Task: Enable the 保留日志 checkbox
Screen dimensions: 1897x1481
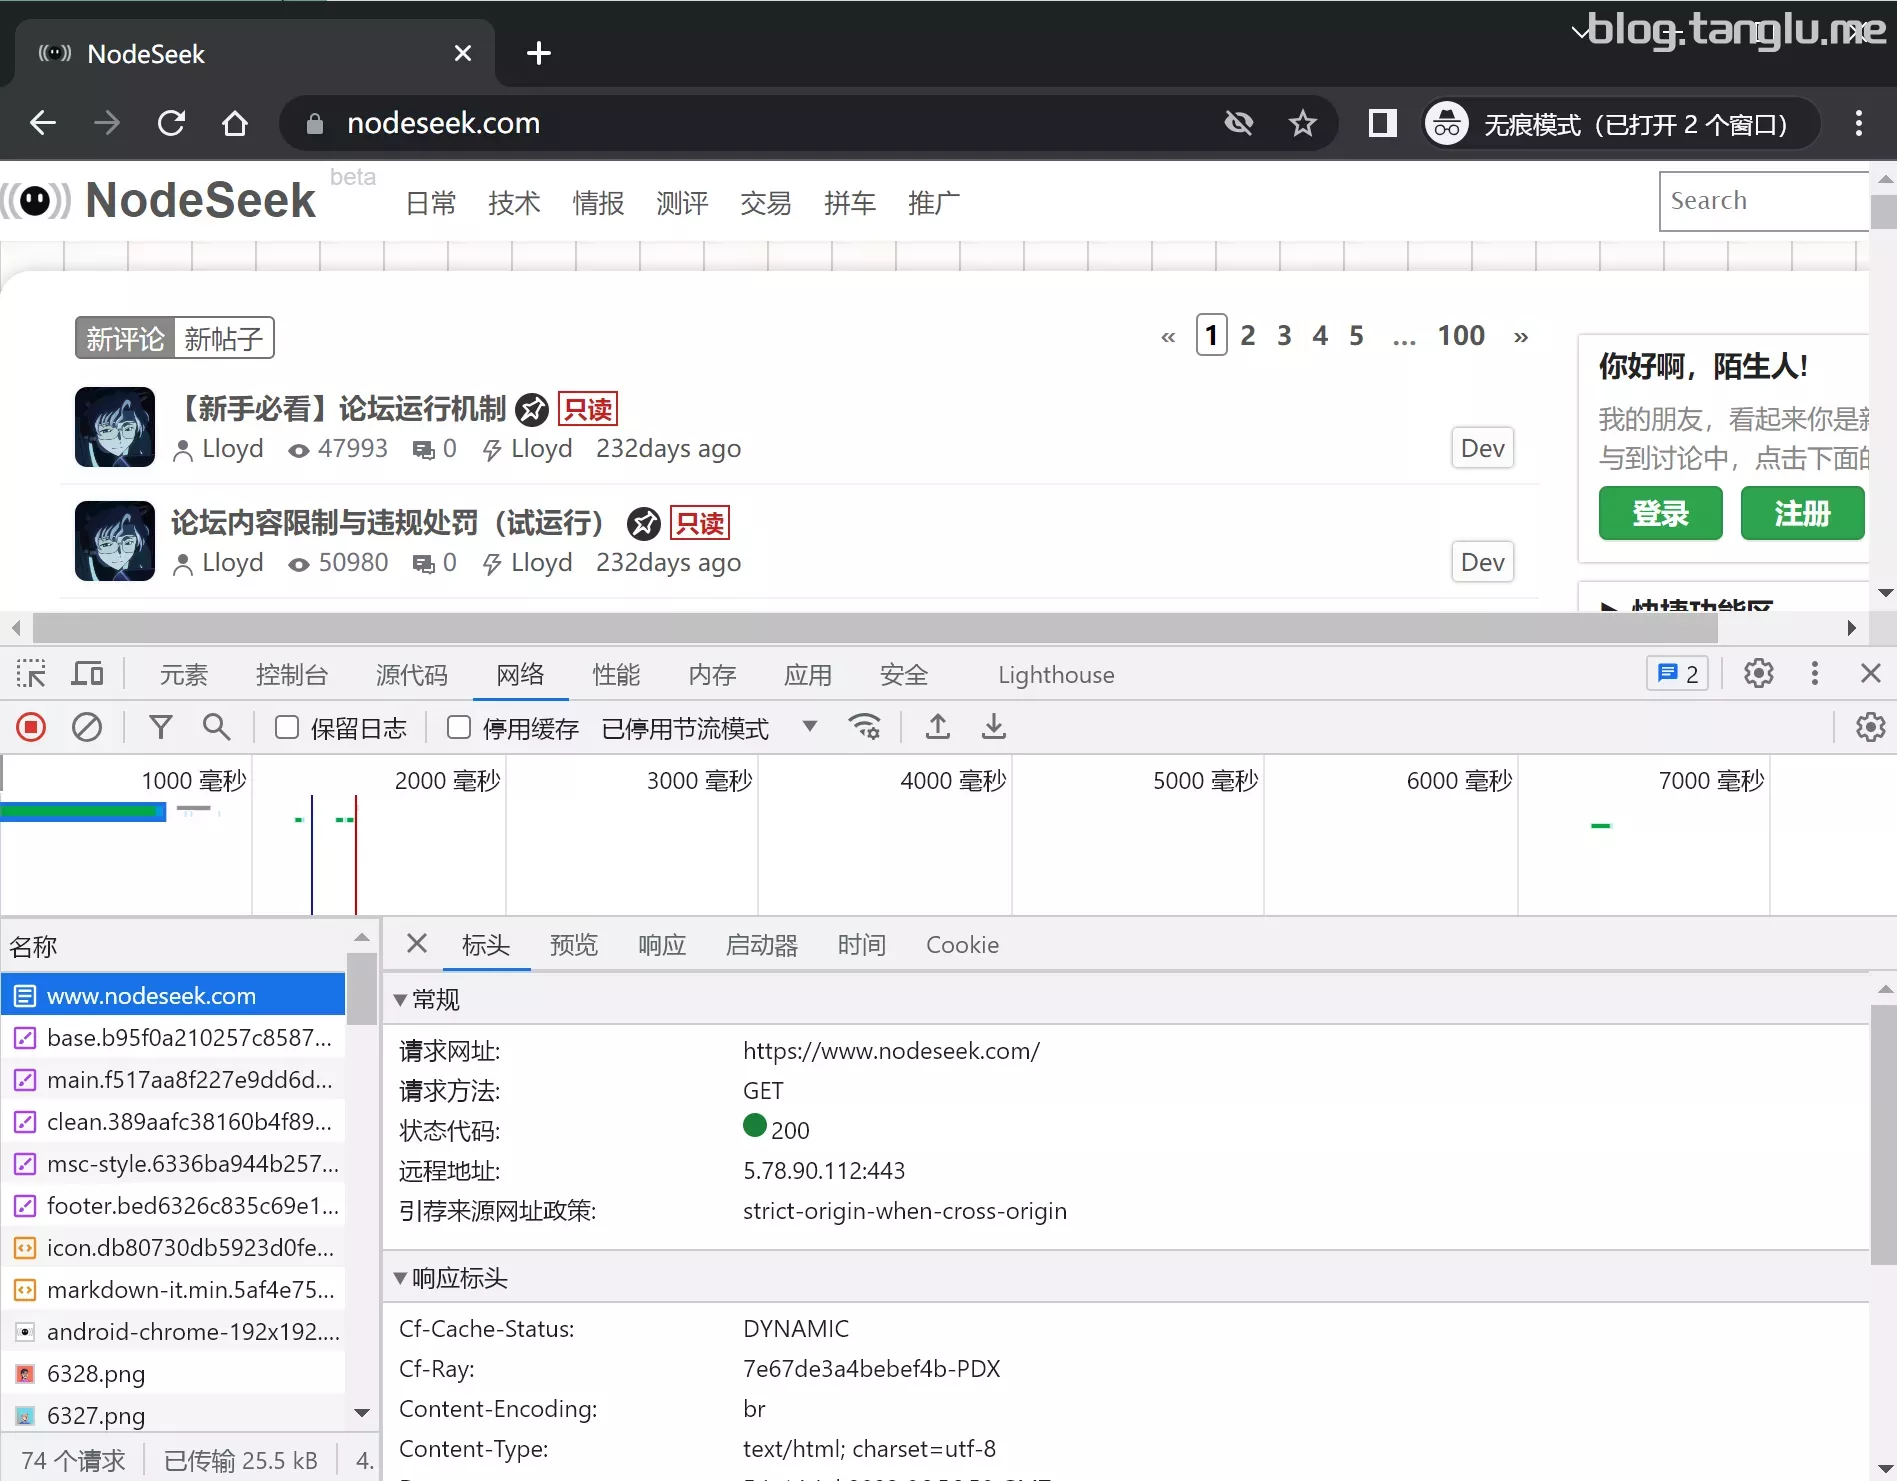Action: point(287,727)
